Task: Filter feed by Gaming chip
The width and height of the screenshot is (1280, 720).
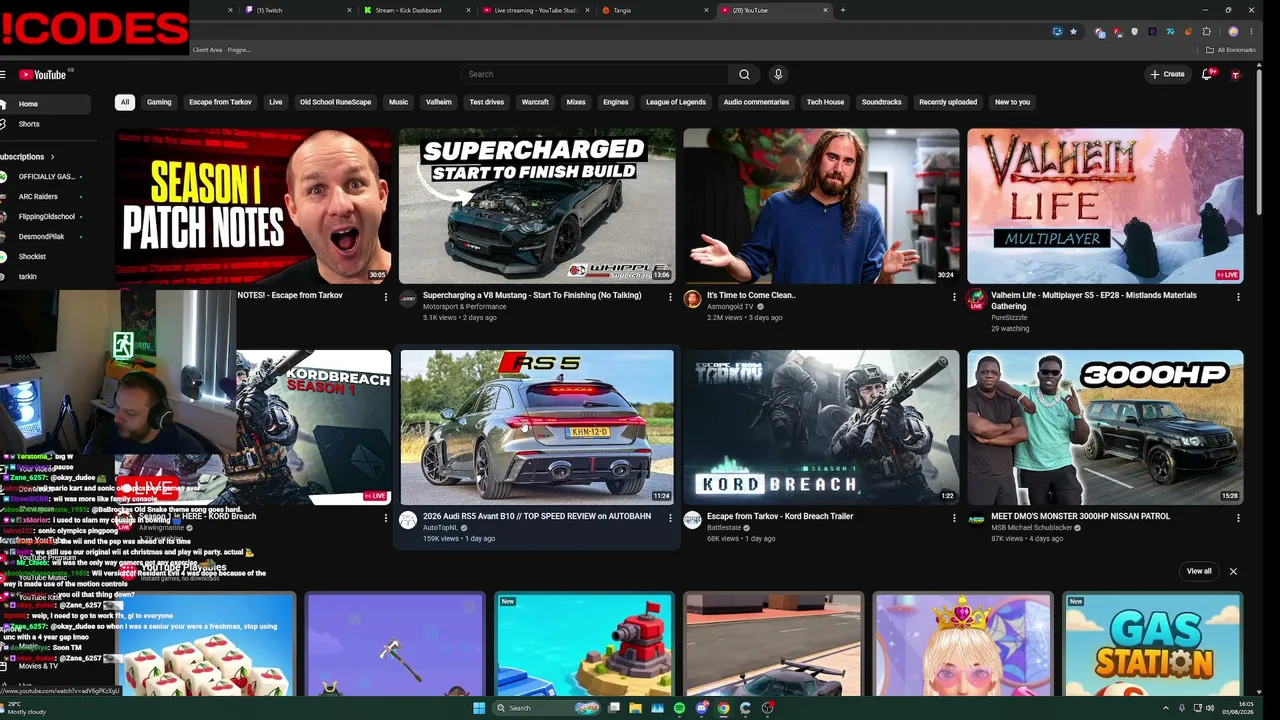Action: tap(159, 102)
